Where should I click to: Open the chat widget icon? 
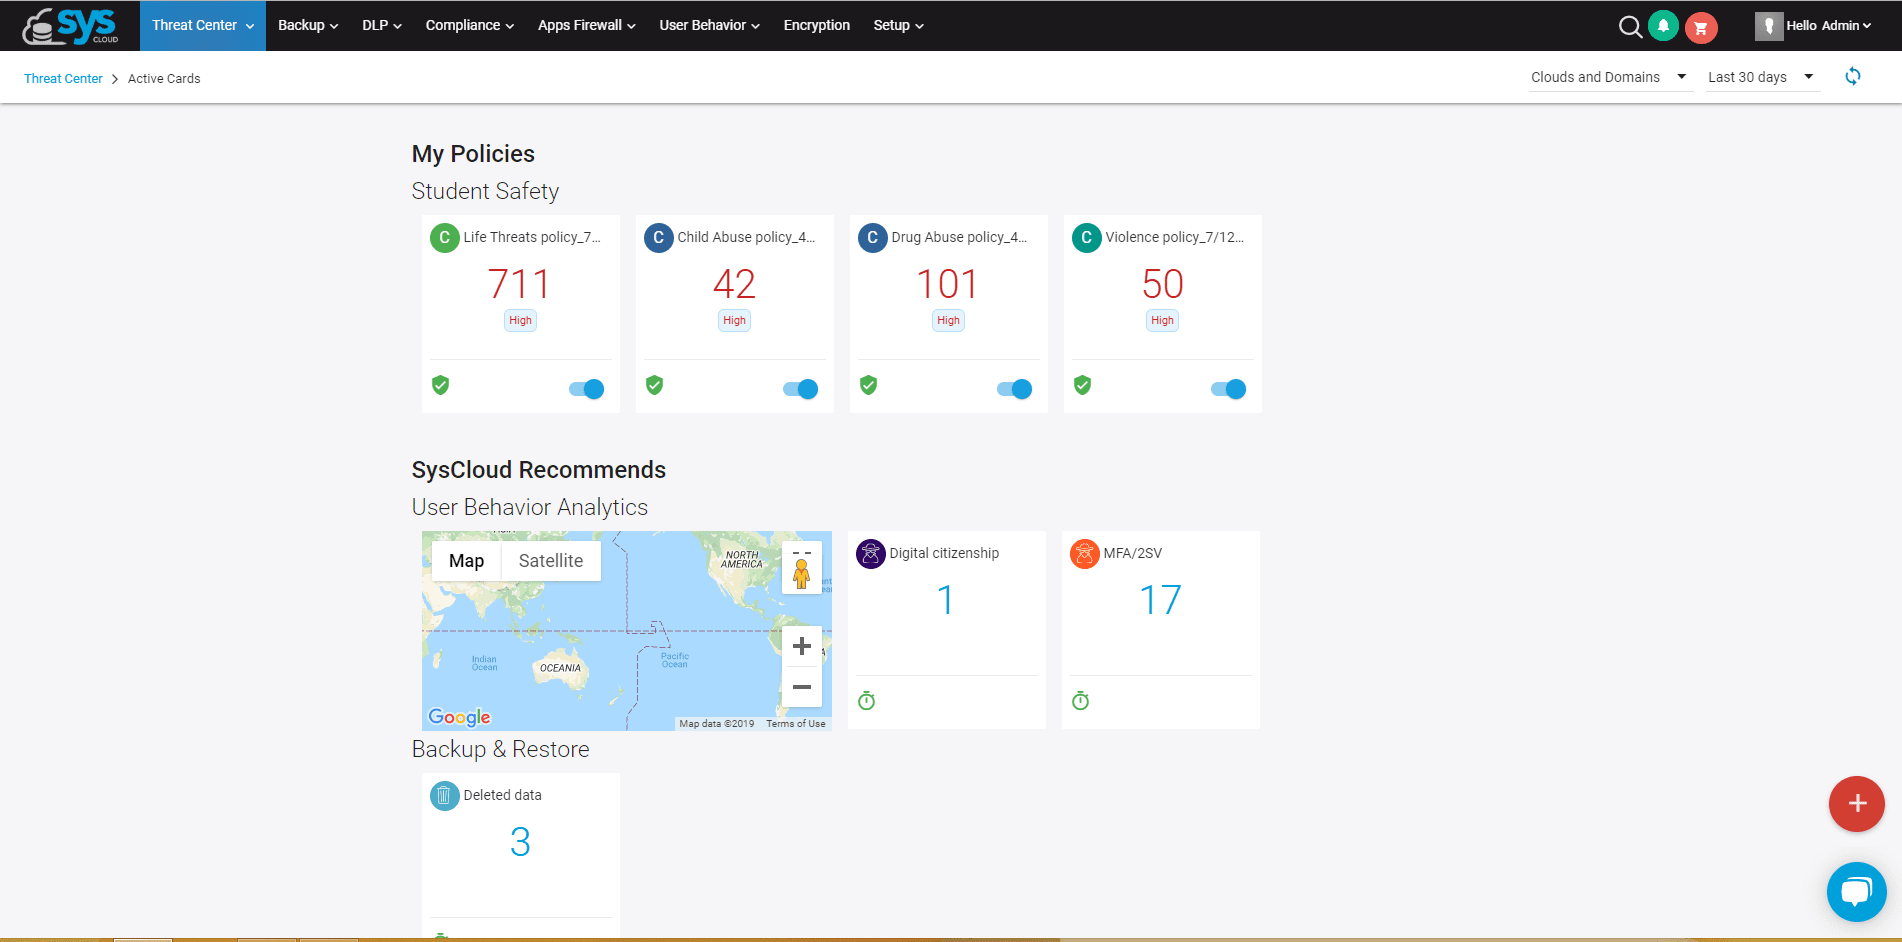coord(1856,891)
